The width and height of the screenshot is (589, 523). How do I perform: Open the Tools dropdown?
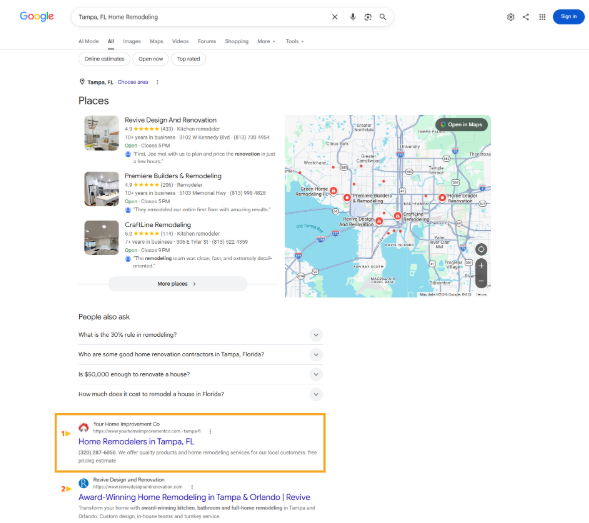[294, 41]
